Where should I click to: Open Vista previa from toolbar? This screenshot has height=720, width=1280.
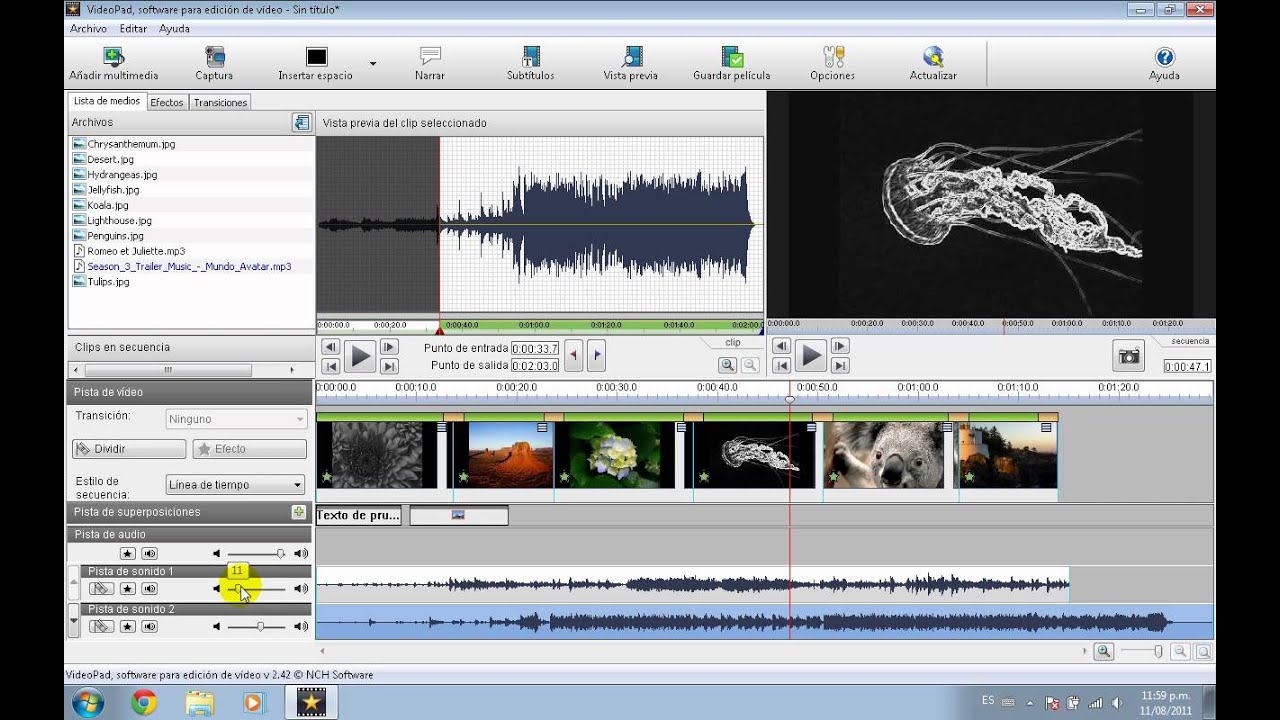(631, 64)
